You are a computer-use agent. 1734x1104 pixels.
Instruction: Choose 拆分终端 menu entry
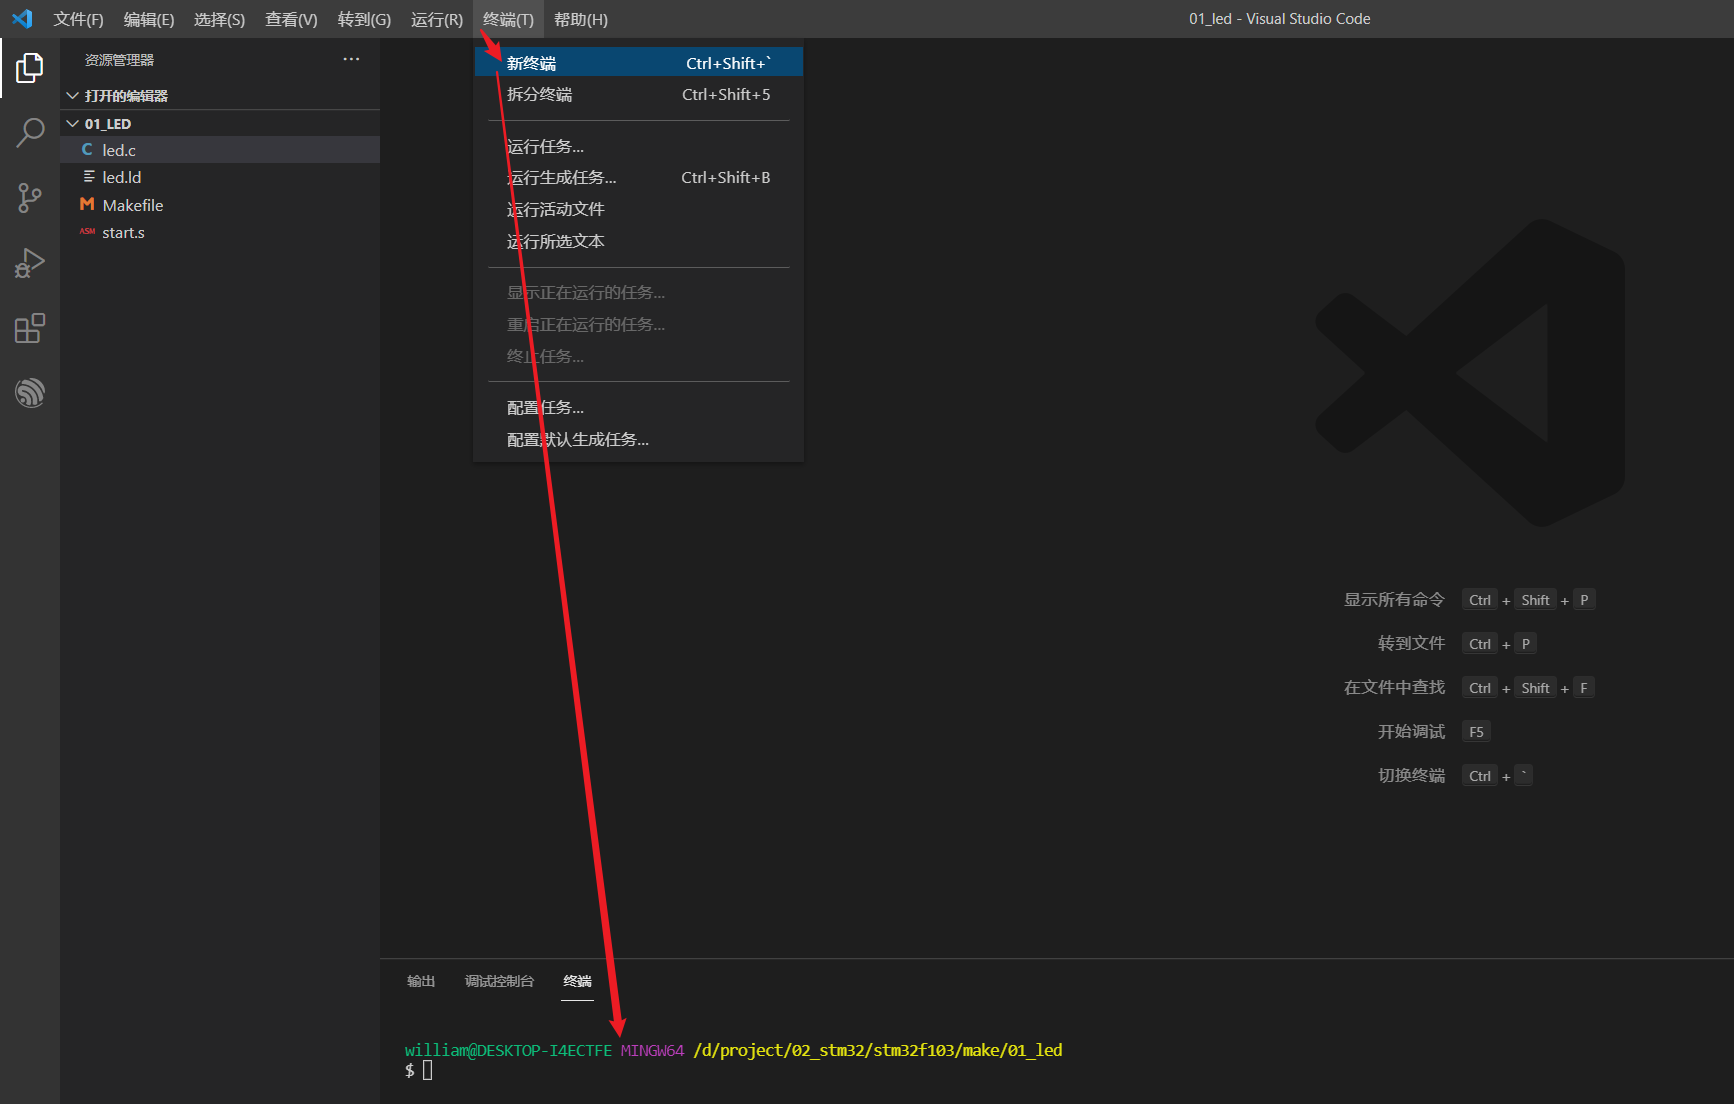(x=638, y=94)
